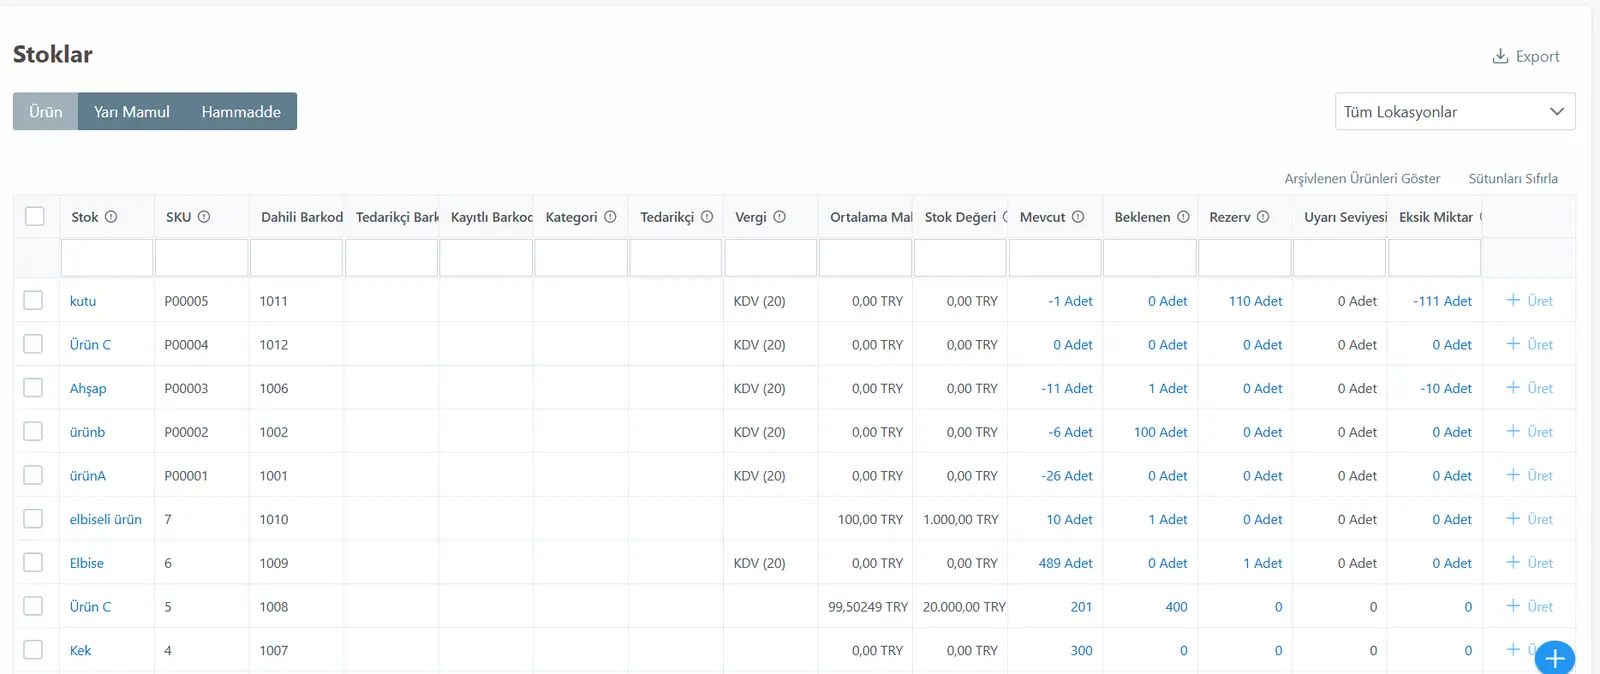Tick the checkbox for ürünb
The height and width of the screenshot is (674, 1600).
(x=33, y=431)
